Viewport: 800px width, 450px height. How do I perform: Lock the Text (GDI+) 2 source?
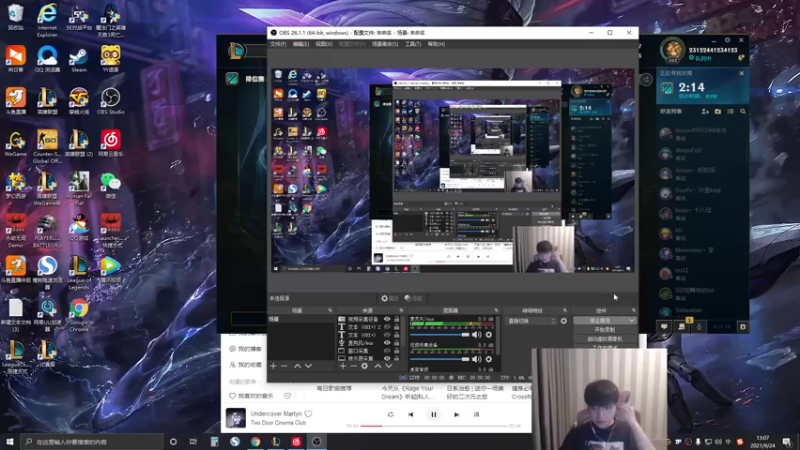tap(396, 327)
